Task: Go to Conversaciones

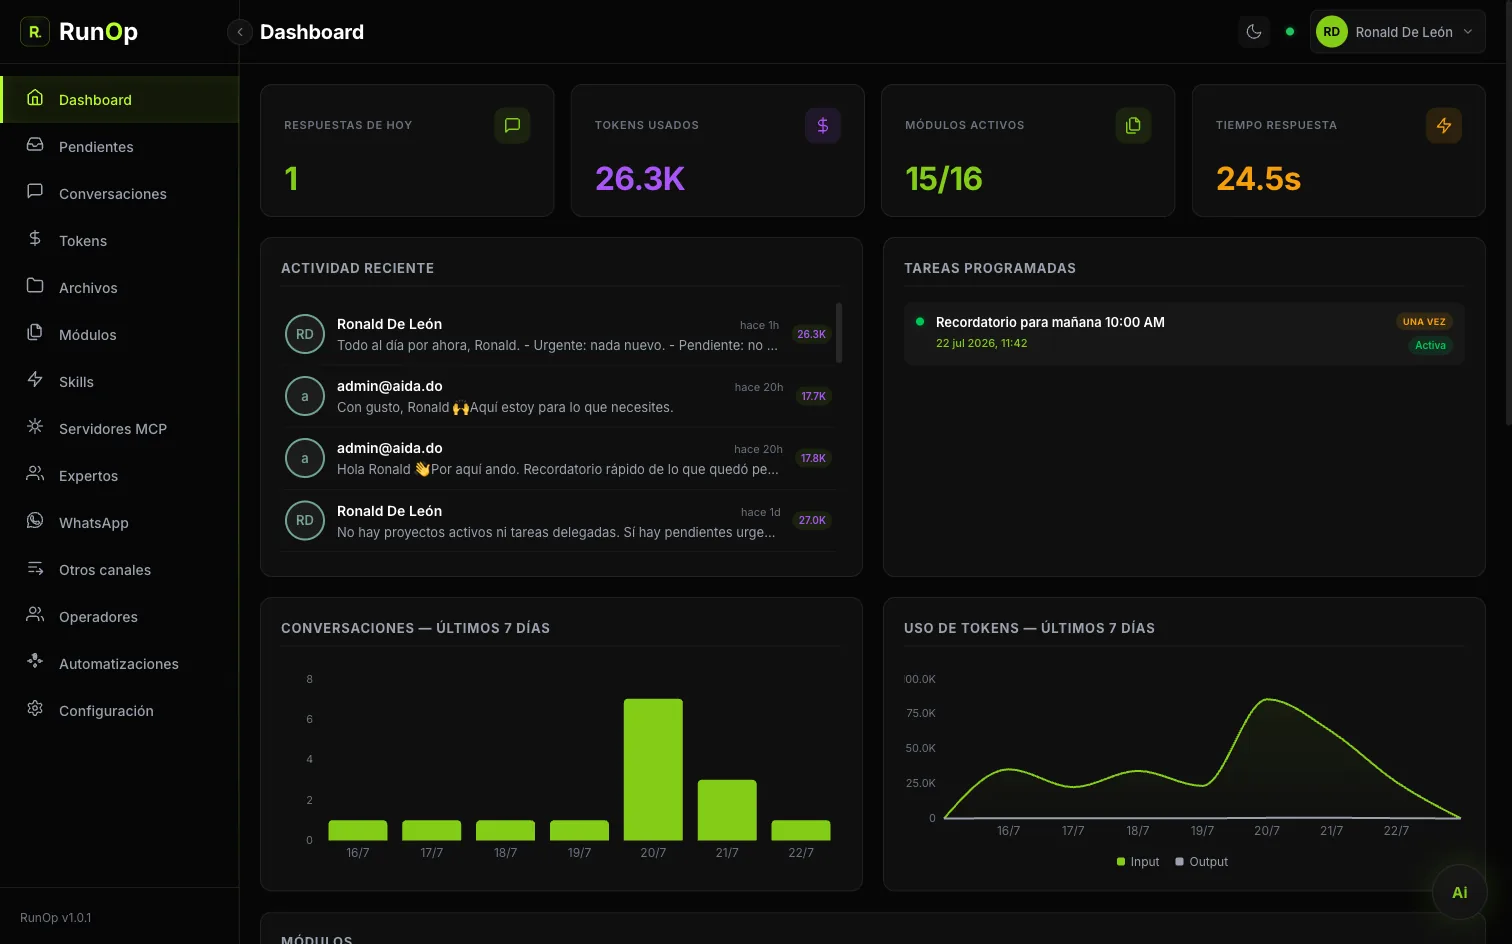Action: pos(120,193)
